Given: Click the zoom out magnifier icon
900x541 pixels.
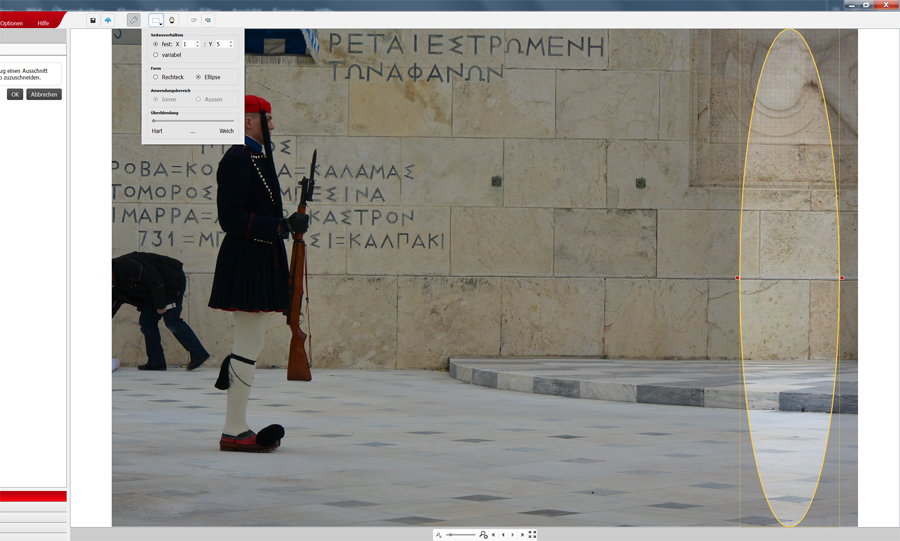Looking at the screenshot, I should click(439, 535).
